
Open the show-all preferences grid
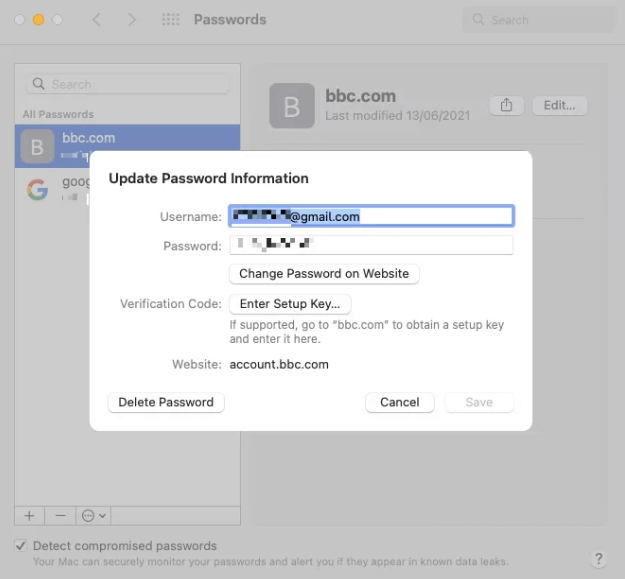171,19
